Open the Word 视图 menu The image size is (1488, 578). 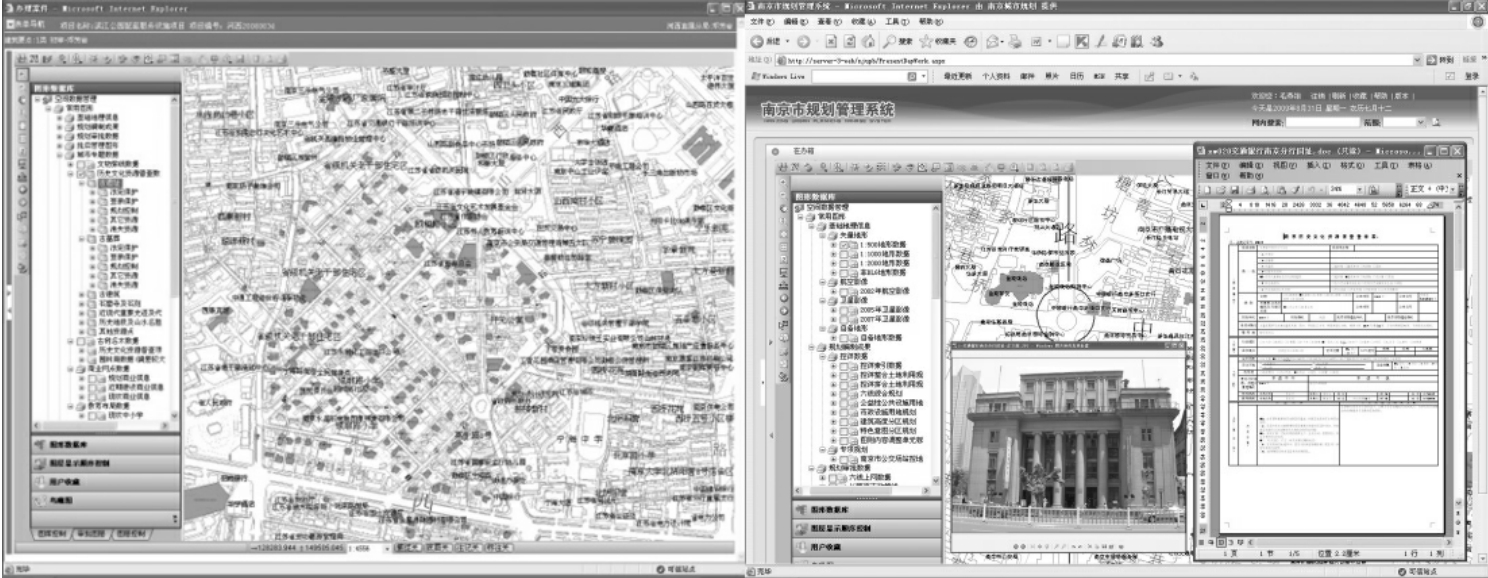point(1284,165)
